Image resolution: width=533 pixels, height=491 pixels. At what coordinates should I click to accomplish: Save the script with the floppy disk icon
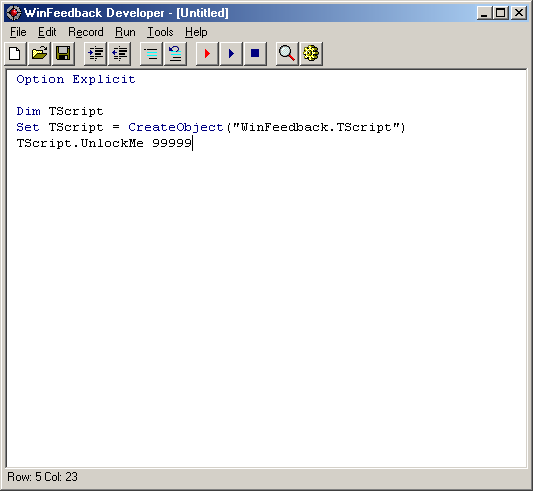[63, 54]
